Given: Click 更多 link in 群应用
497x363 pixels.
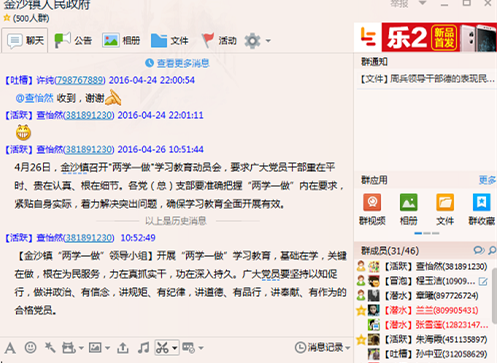Looking at the screenshot, I should 487,180.
